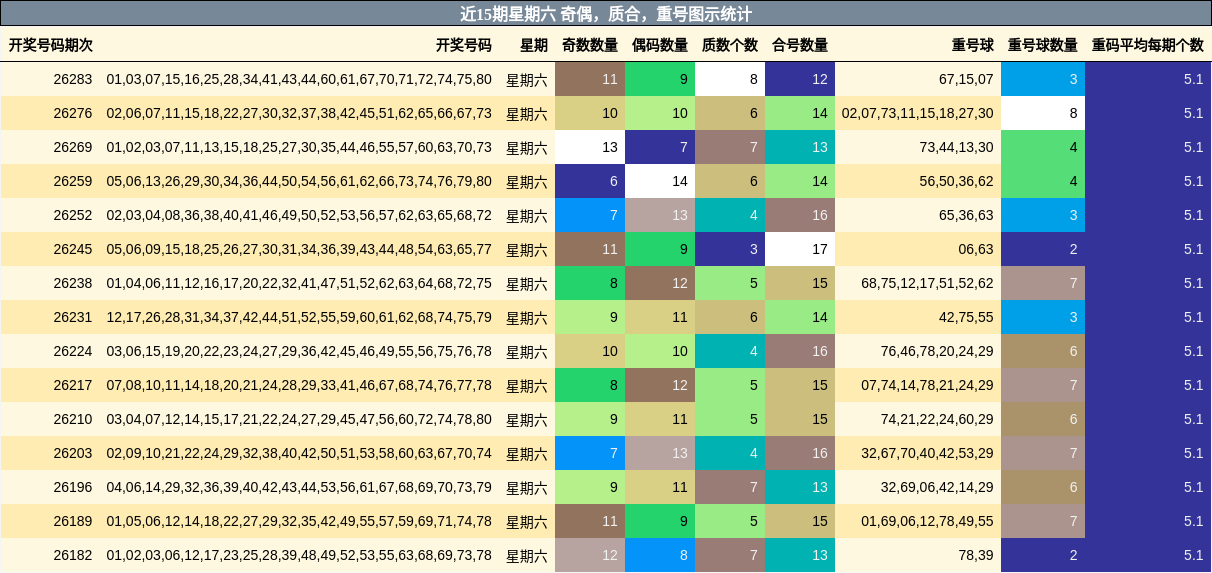Viewport: 1212px width, 573px height.
Task: Click the 偶码数量 cell in row 26182
Action: pyautogui.click(x=660, y=555)
